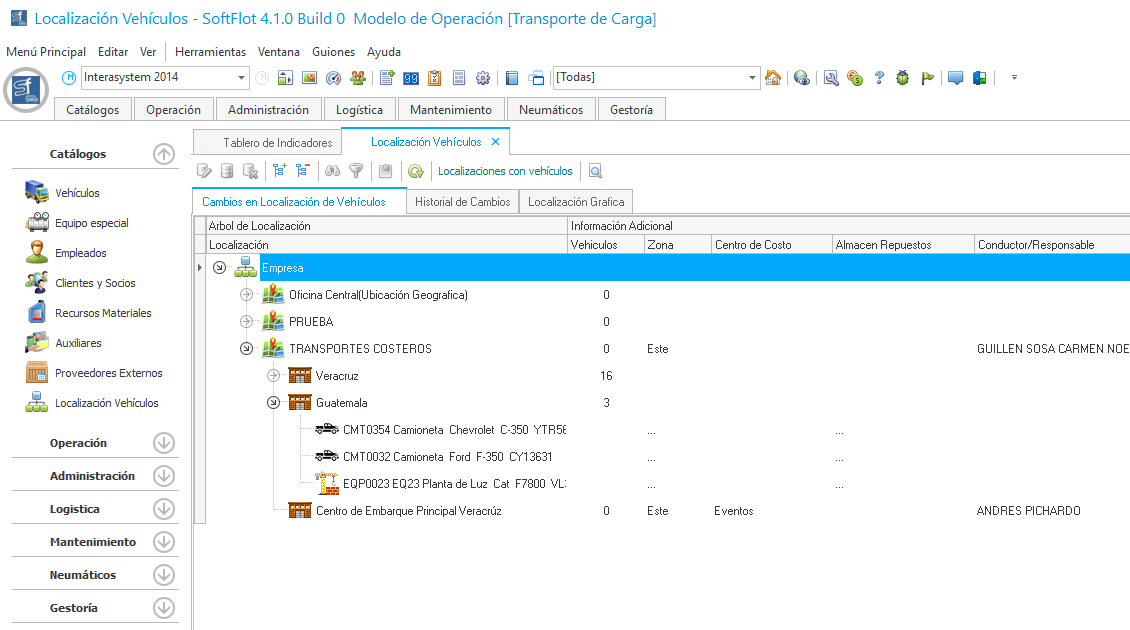Click the green refresh icon

[x=415, y=171]
